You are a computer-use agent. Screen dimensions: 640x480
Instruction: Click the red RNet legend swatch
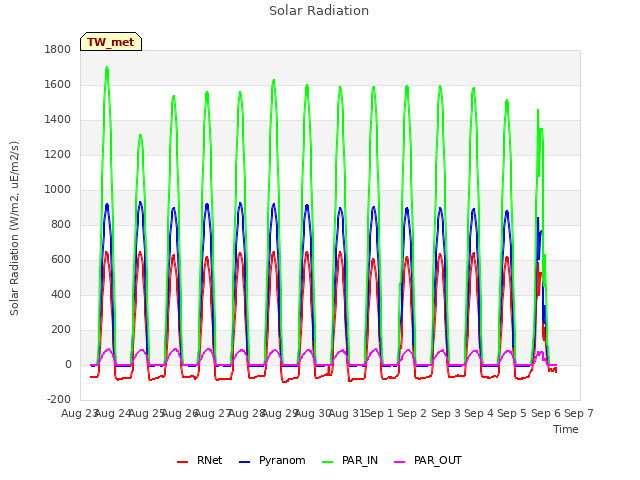pos(182,462)
